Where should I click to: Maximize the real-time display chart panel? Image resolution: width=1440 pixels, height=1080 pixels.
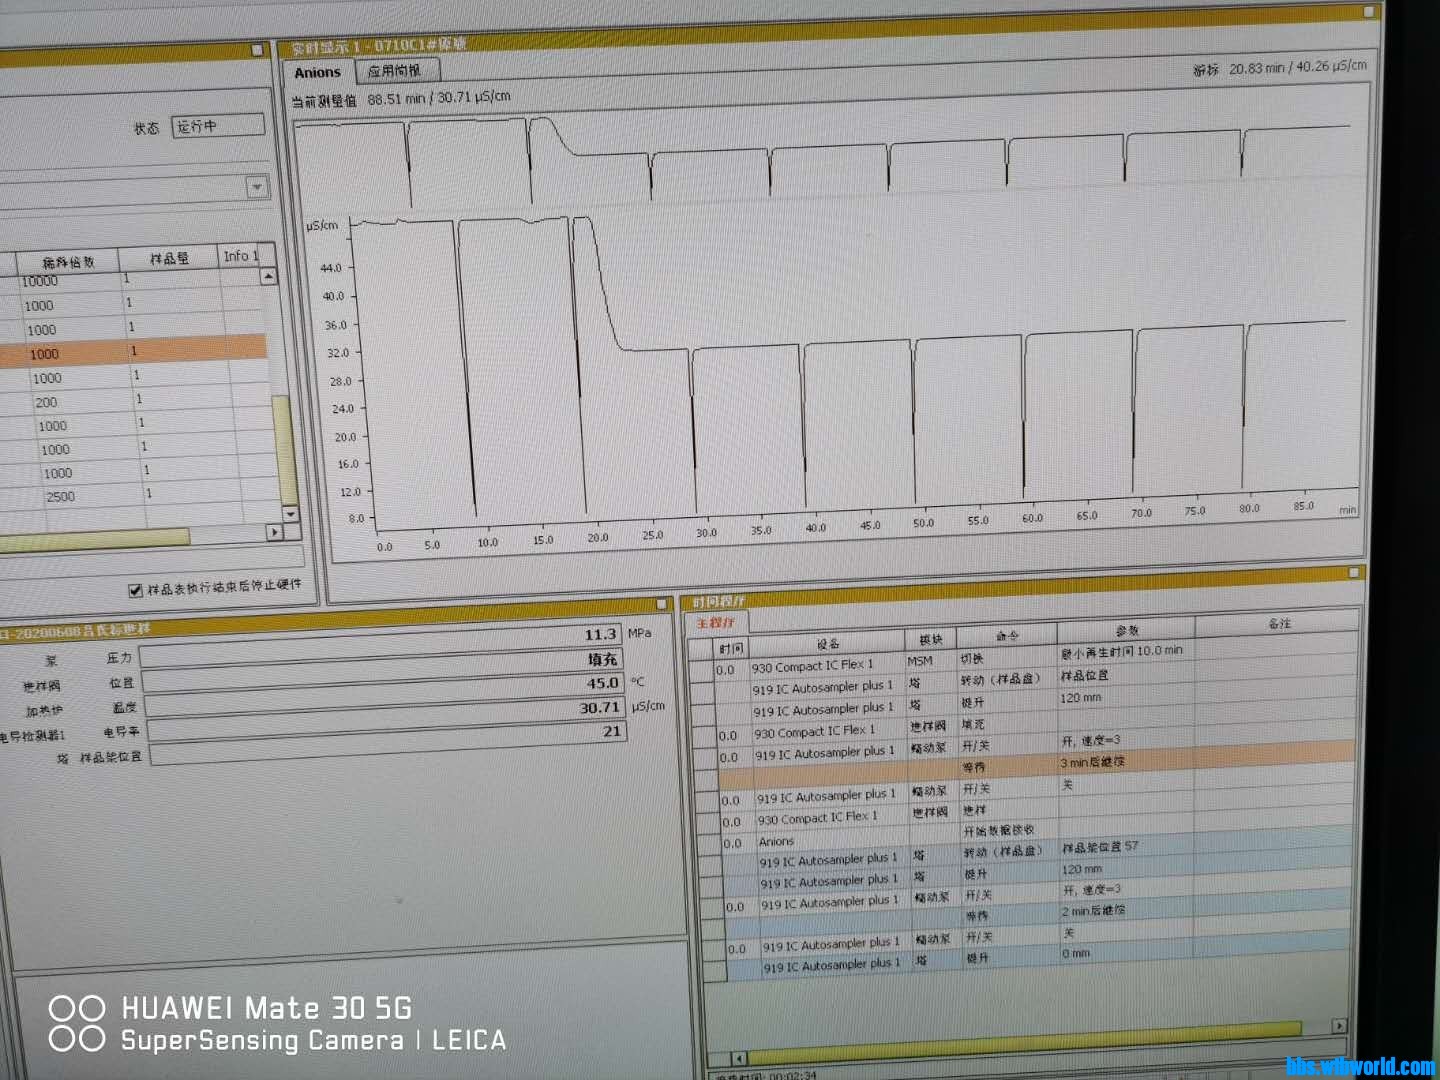[x=1369, y=12]
